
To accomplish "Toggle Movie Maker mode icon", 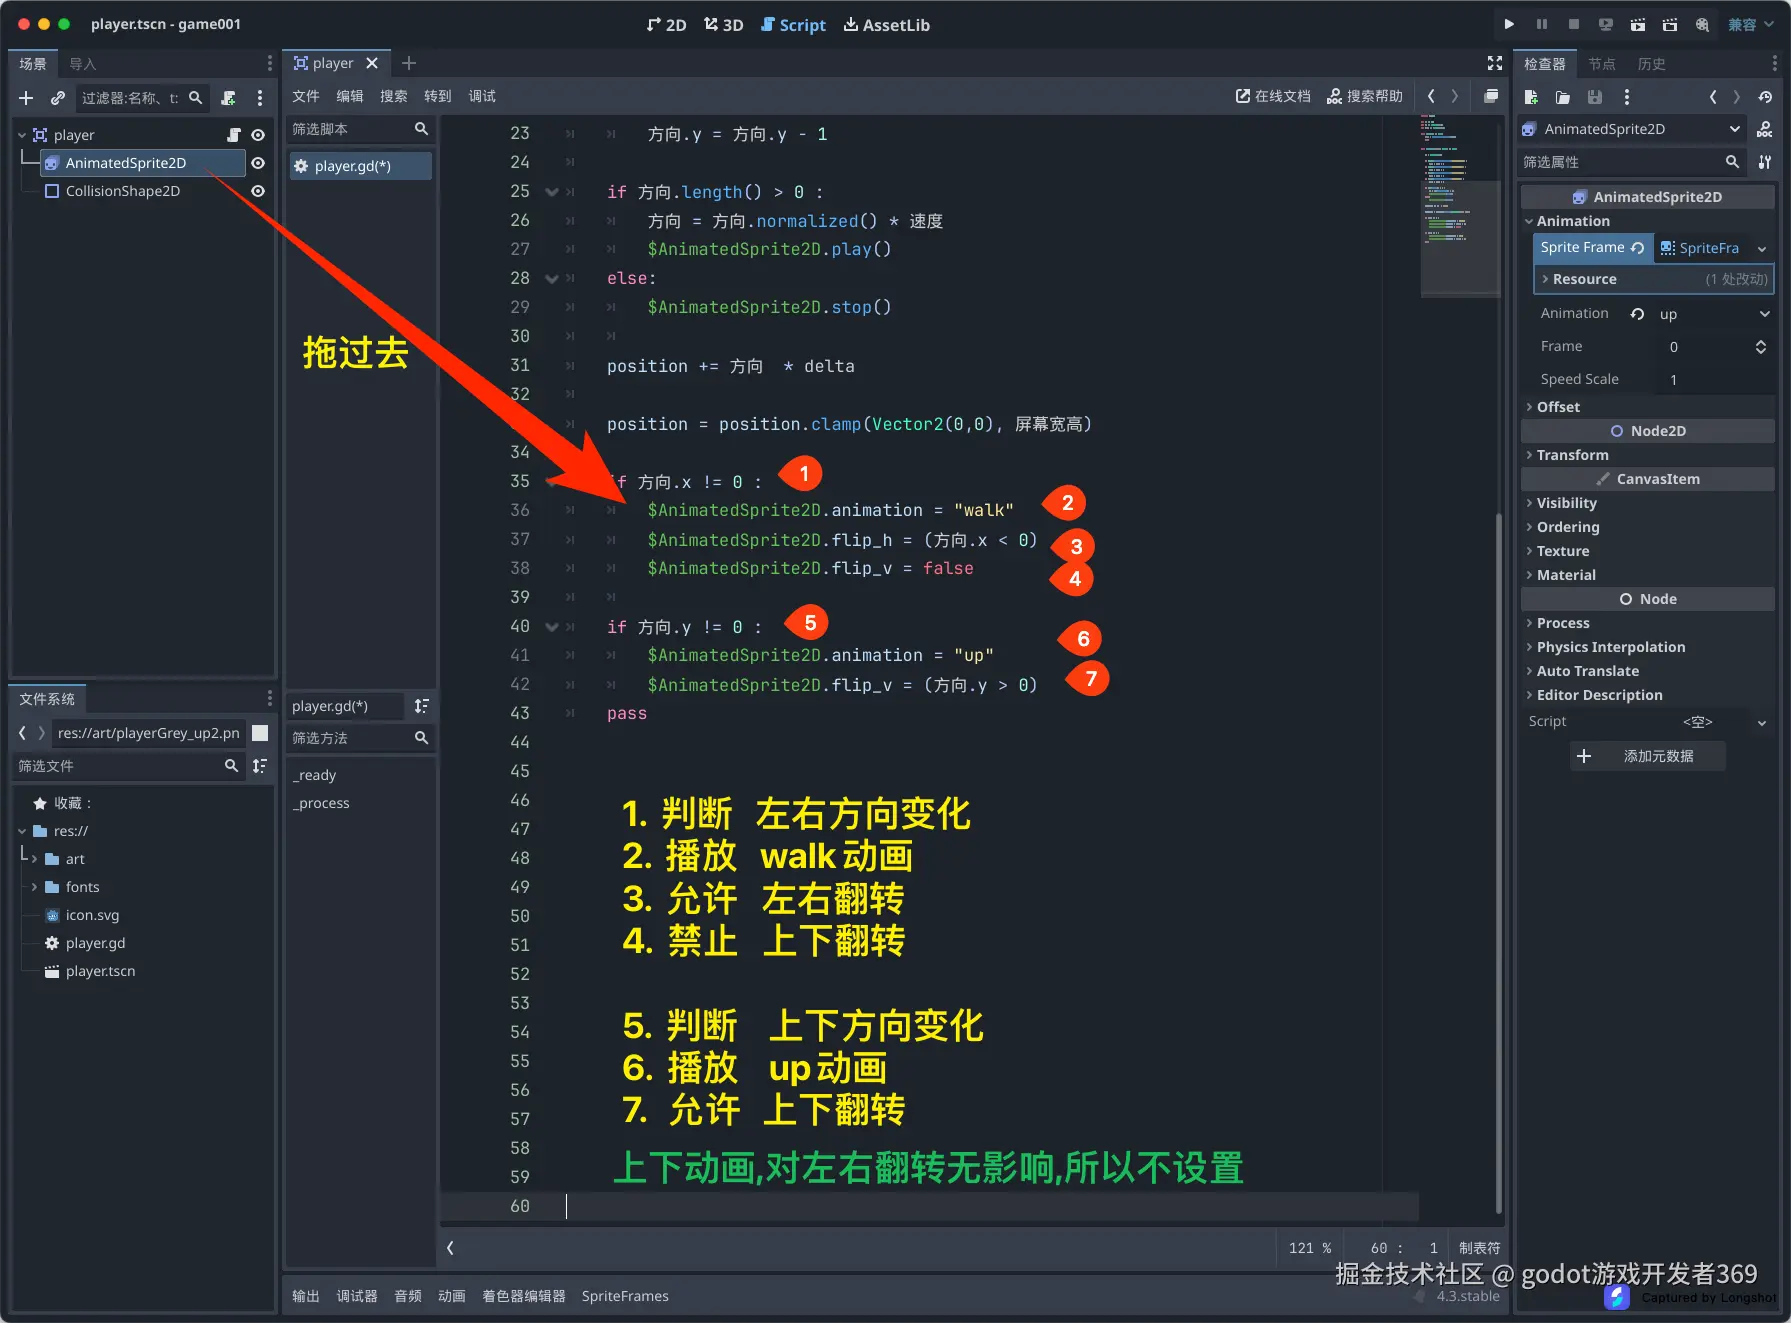I will coord(1701,24).
